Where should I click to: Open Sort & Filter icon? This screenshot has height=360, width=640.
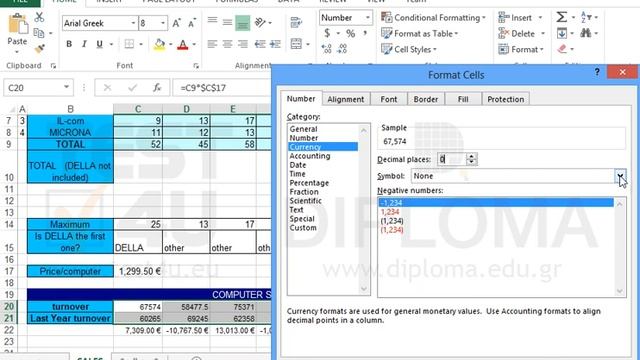(585, 17)
